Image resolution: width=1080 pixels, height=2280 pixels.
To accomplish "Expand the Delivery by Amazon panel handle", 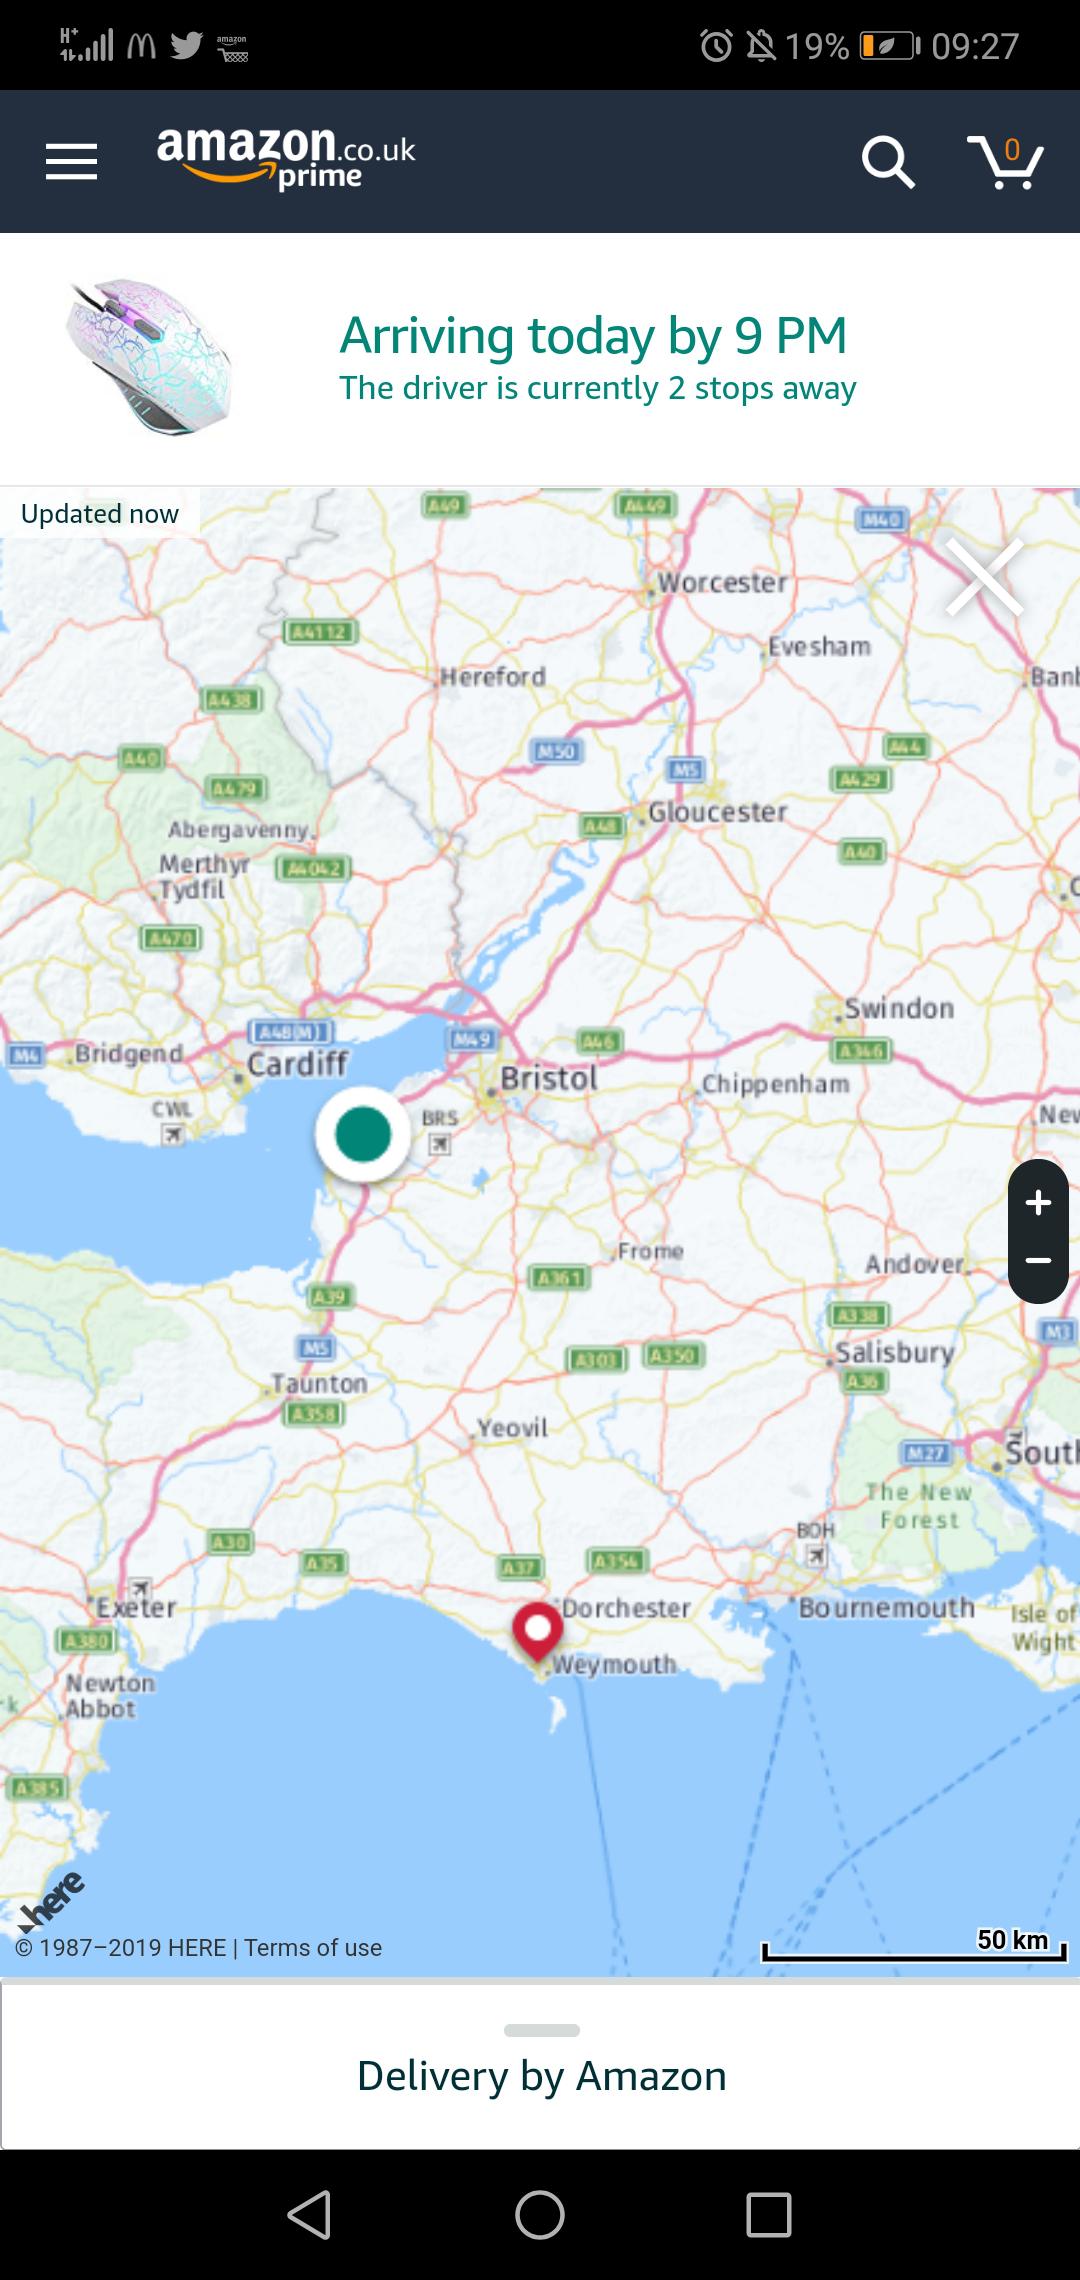I will click(x=542, y=2030).
